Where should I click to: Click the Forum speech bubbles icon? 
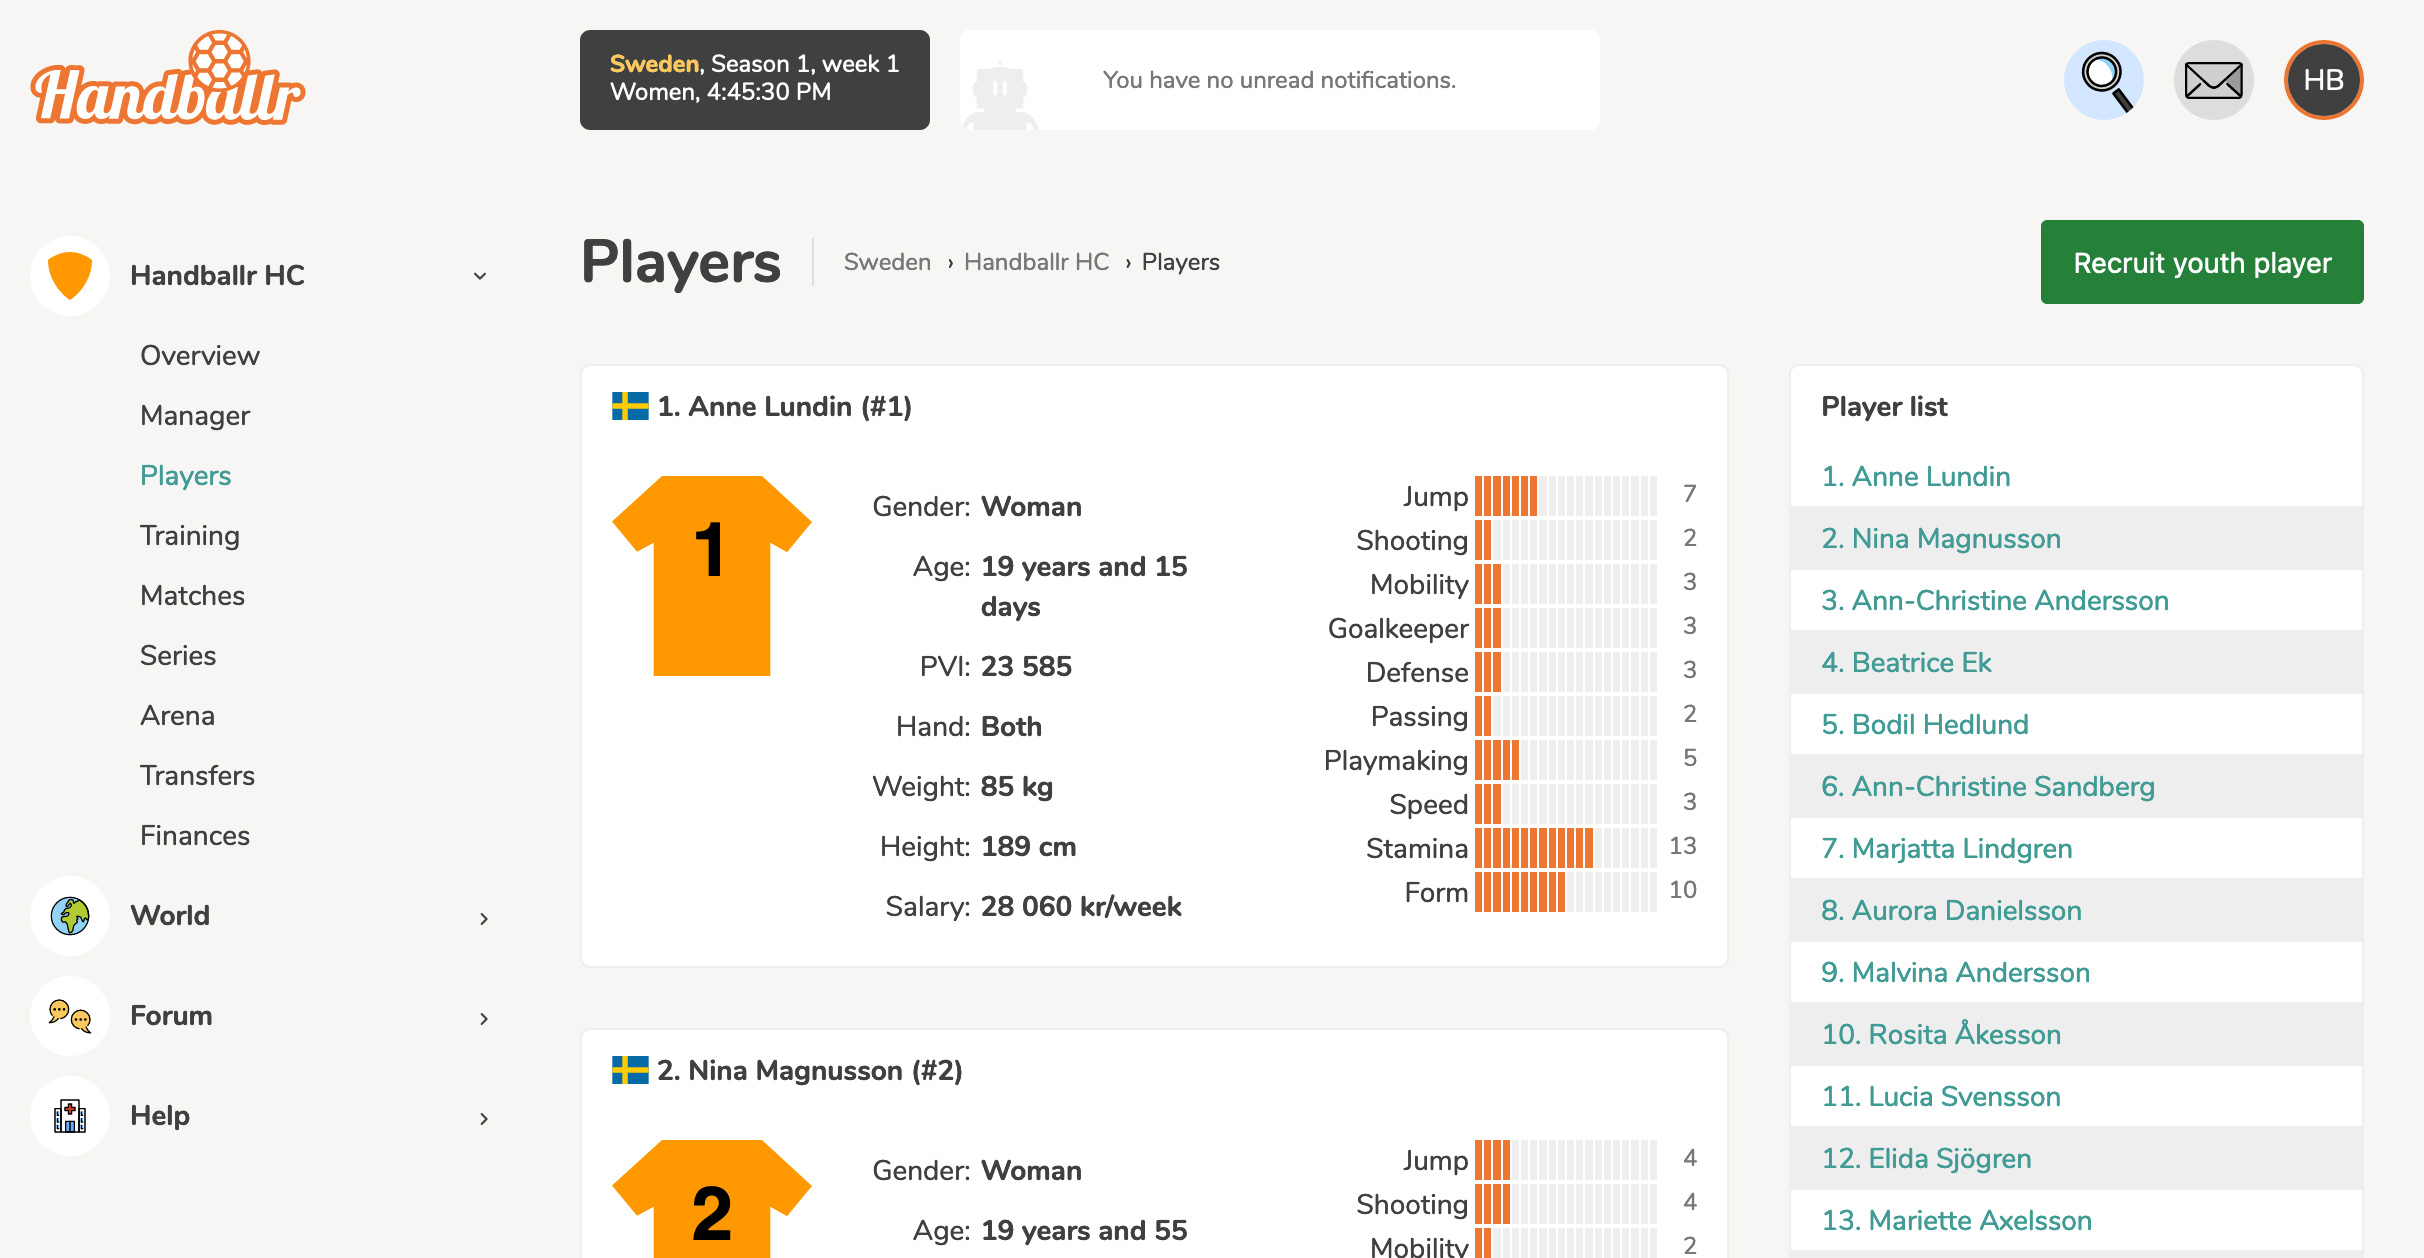[x=70, y=1015]
